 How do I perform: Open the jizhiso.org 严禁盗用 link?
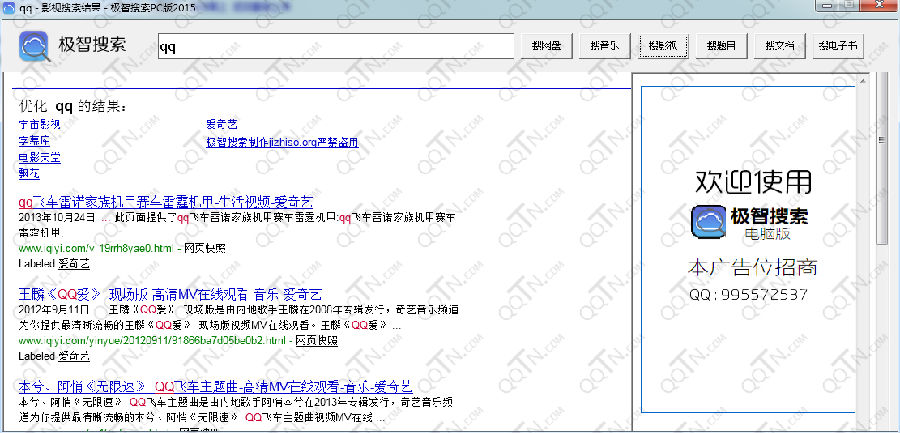tap(282, 142)
